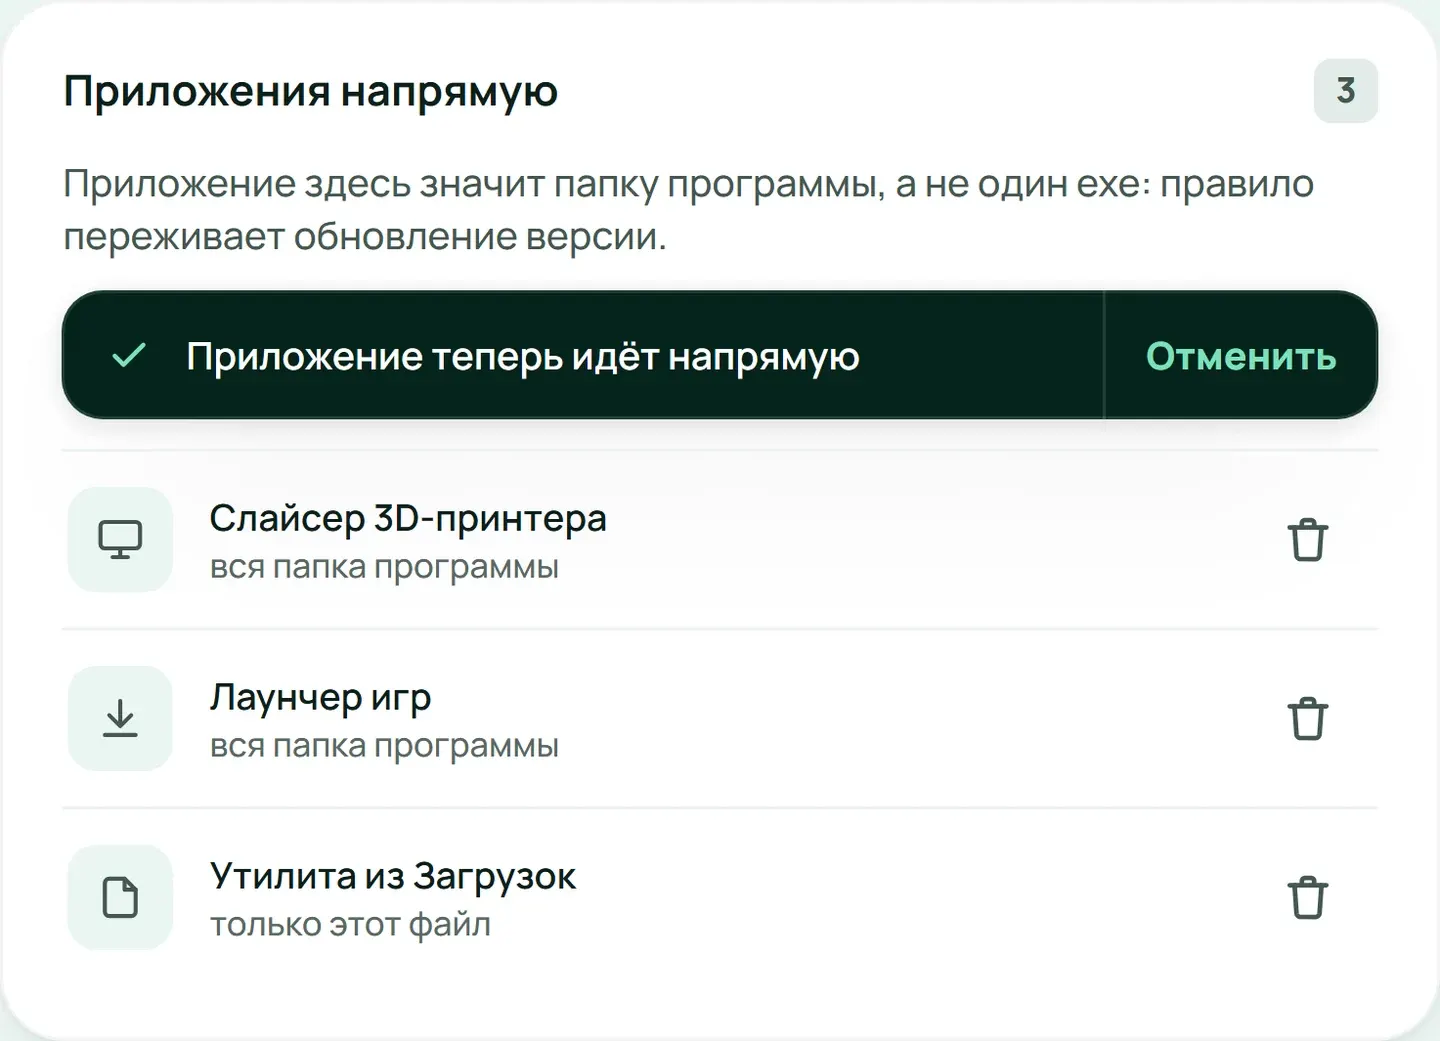Delete the Лаунчер игр rule
Viewport: 1440px width, 1041px height.
(x=1307, y=719)
